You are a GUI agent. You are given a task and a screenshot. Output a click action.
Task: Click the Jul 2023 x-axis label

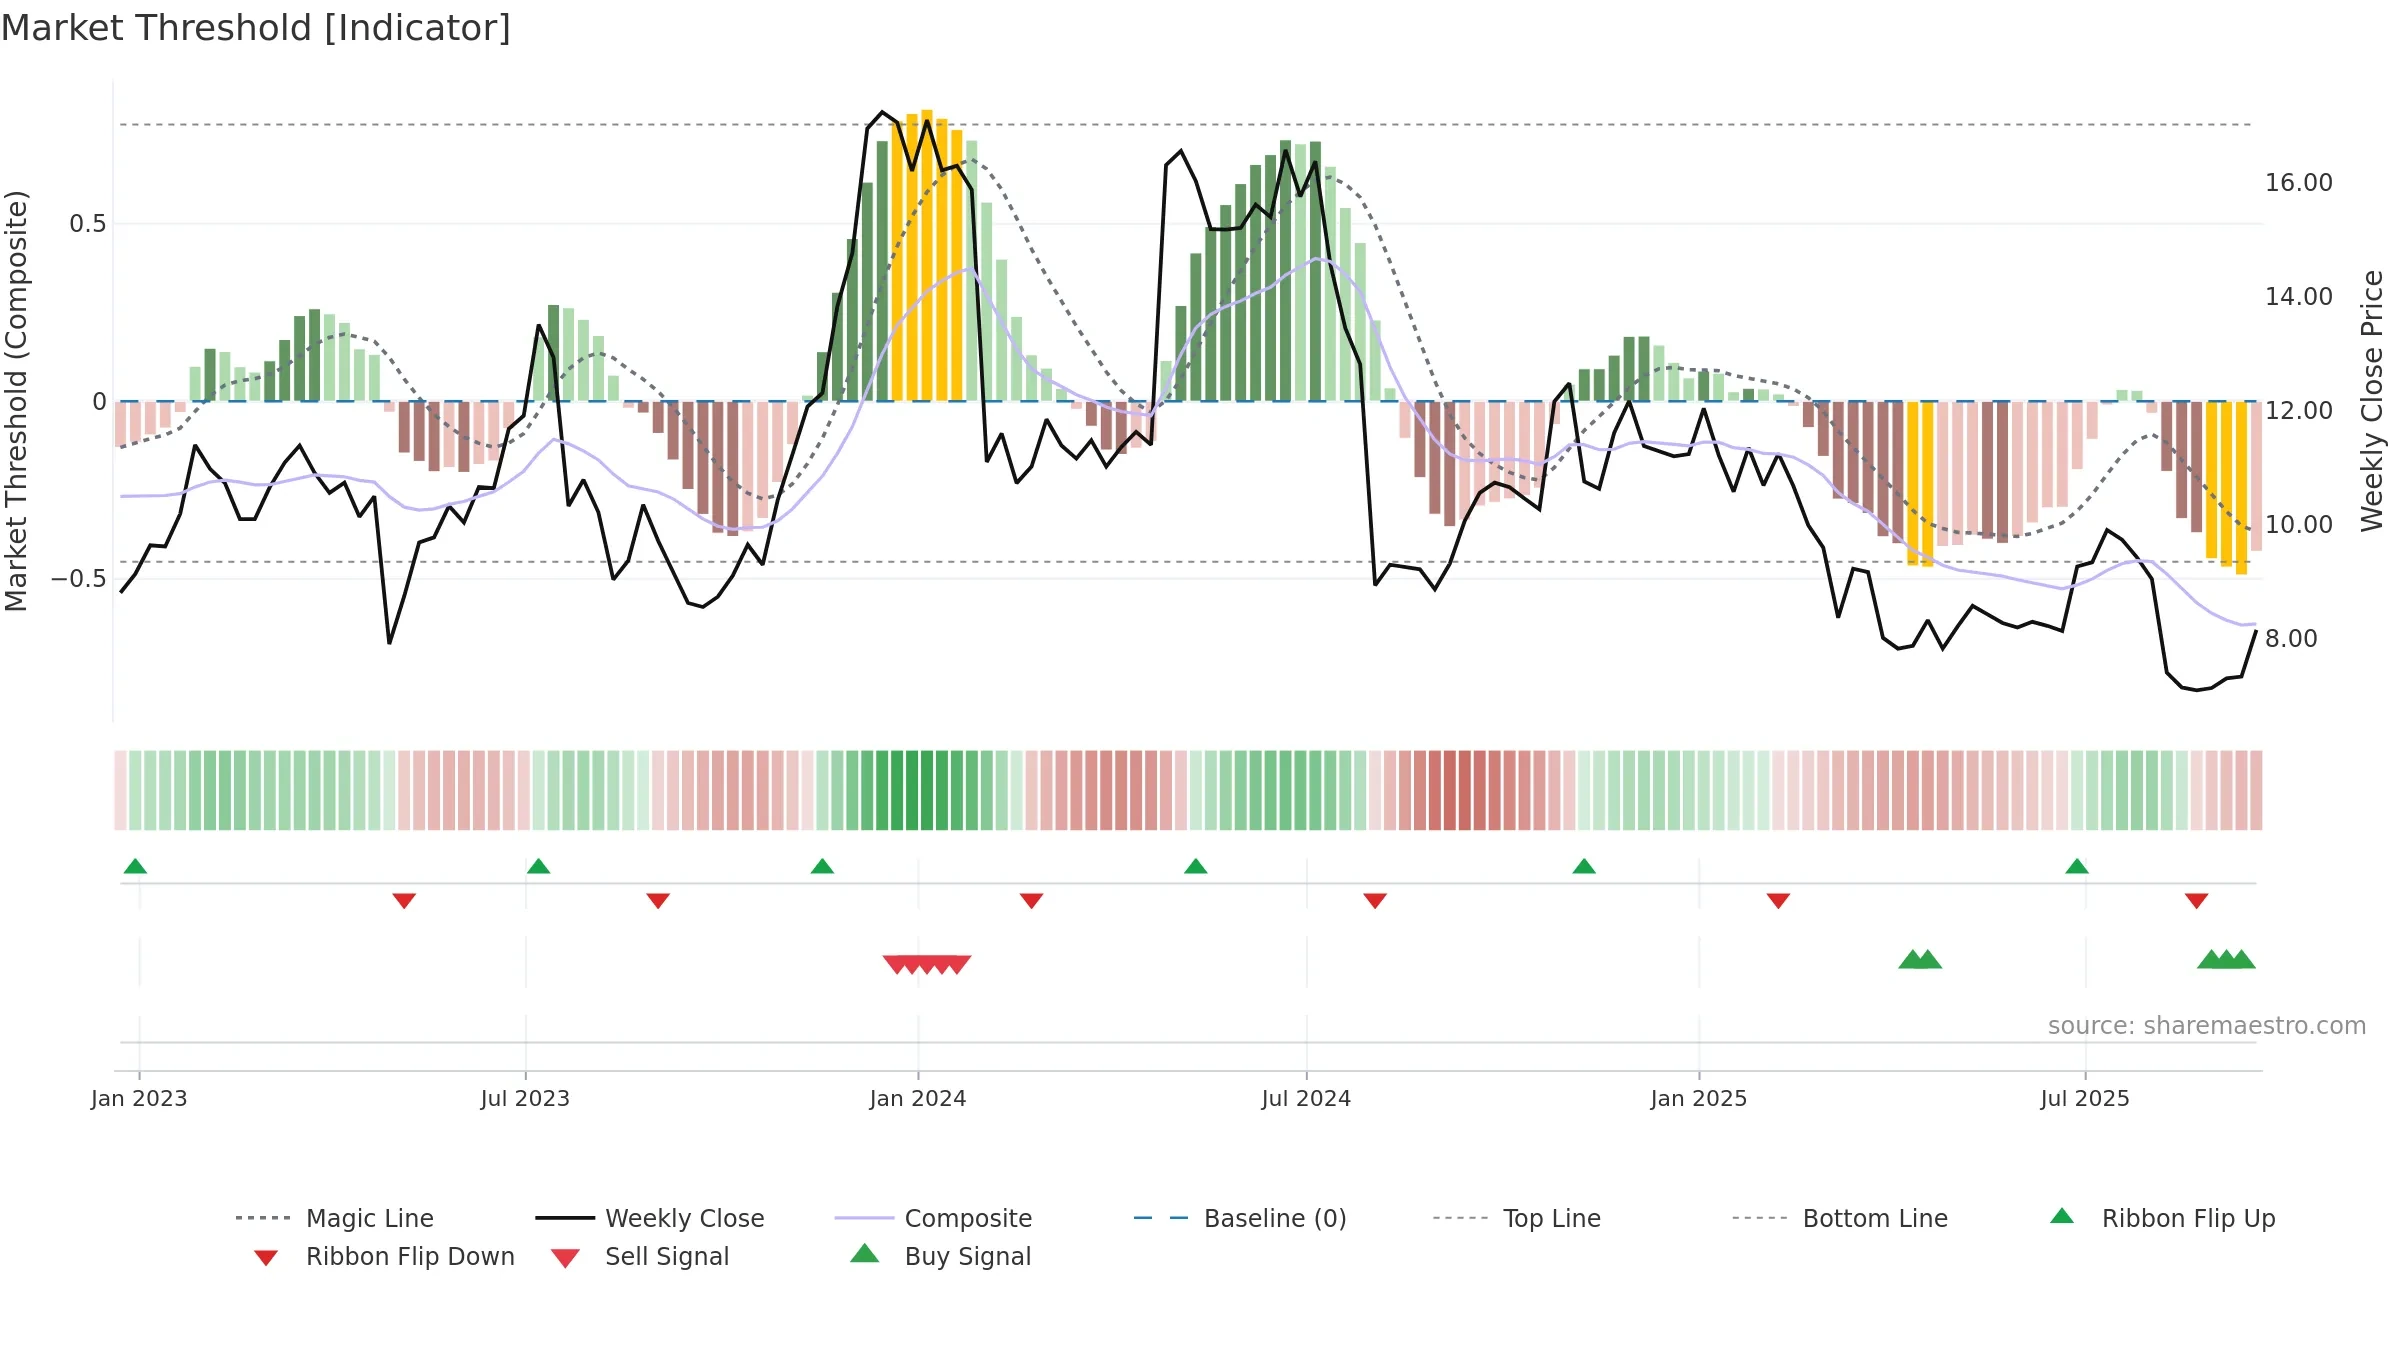click(525, 1098)
